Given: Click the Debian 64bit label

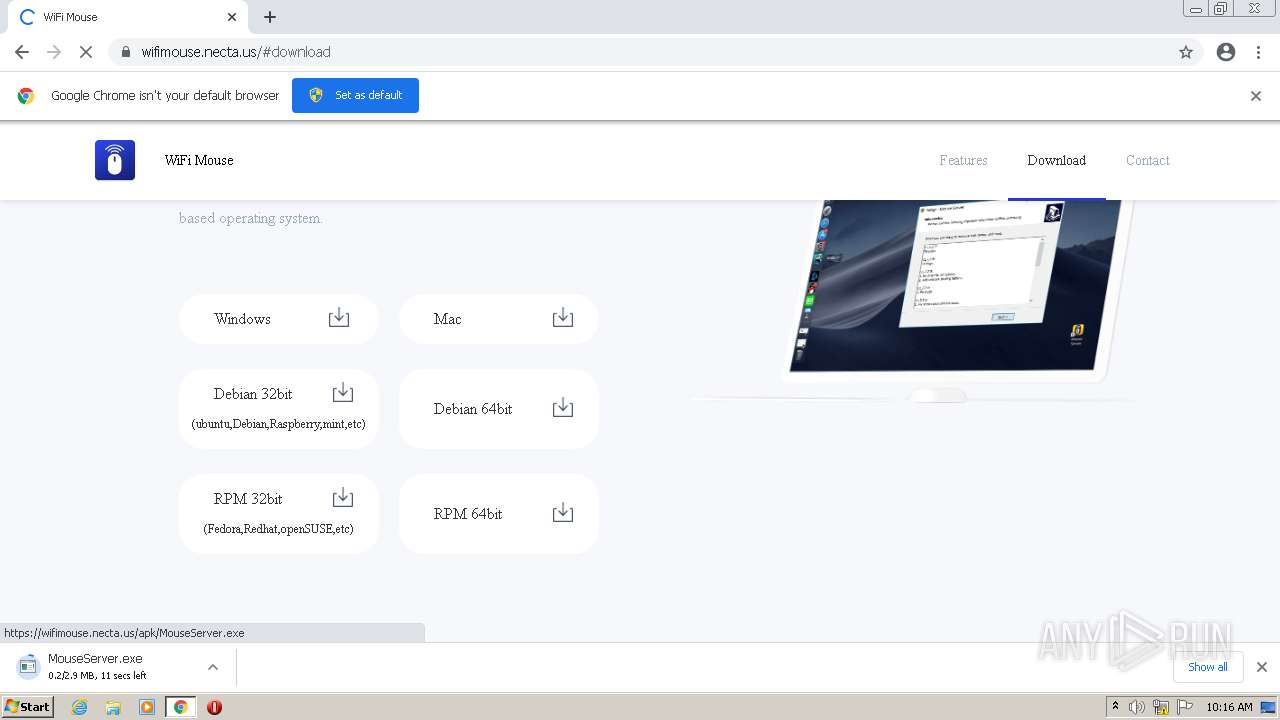Looking at the screenshot, I should (473, 409).
